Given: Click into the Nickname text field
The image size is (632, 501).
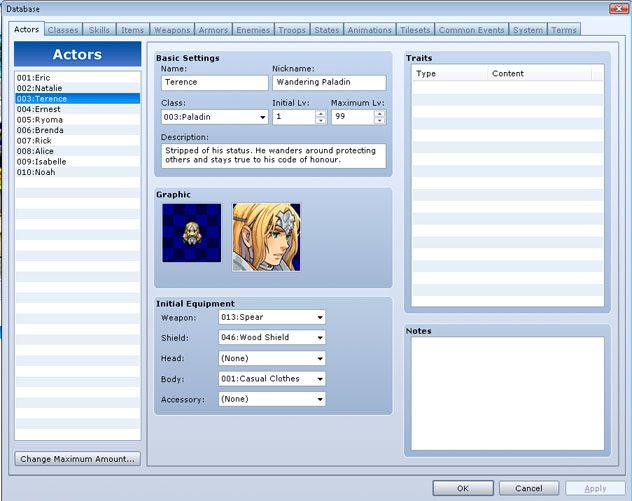Looking at the screenshot, I should point(328,83).
